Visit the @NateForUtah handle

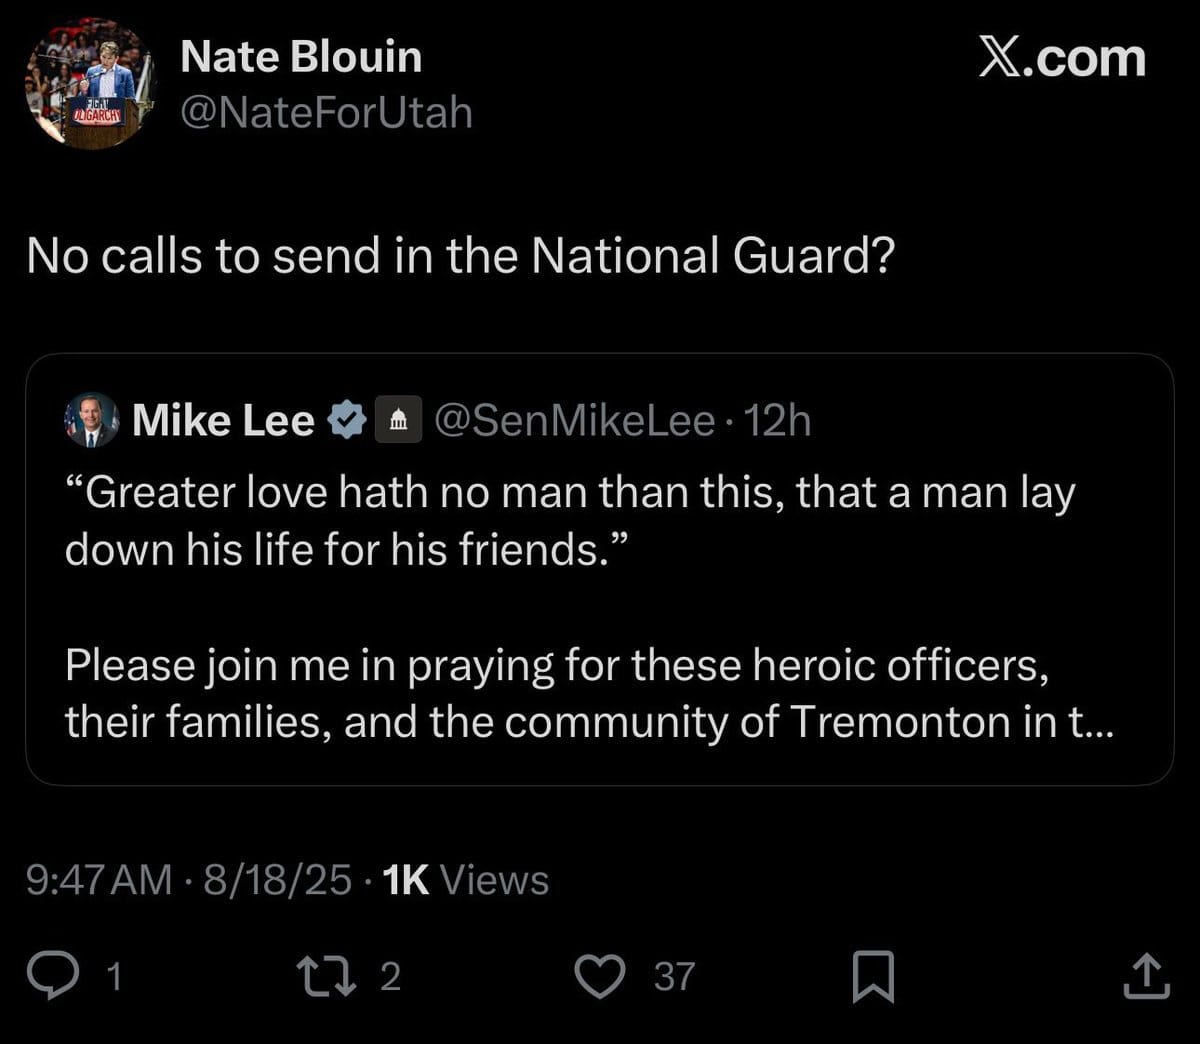(x=326, y=112)
